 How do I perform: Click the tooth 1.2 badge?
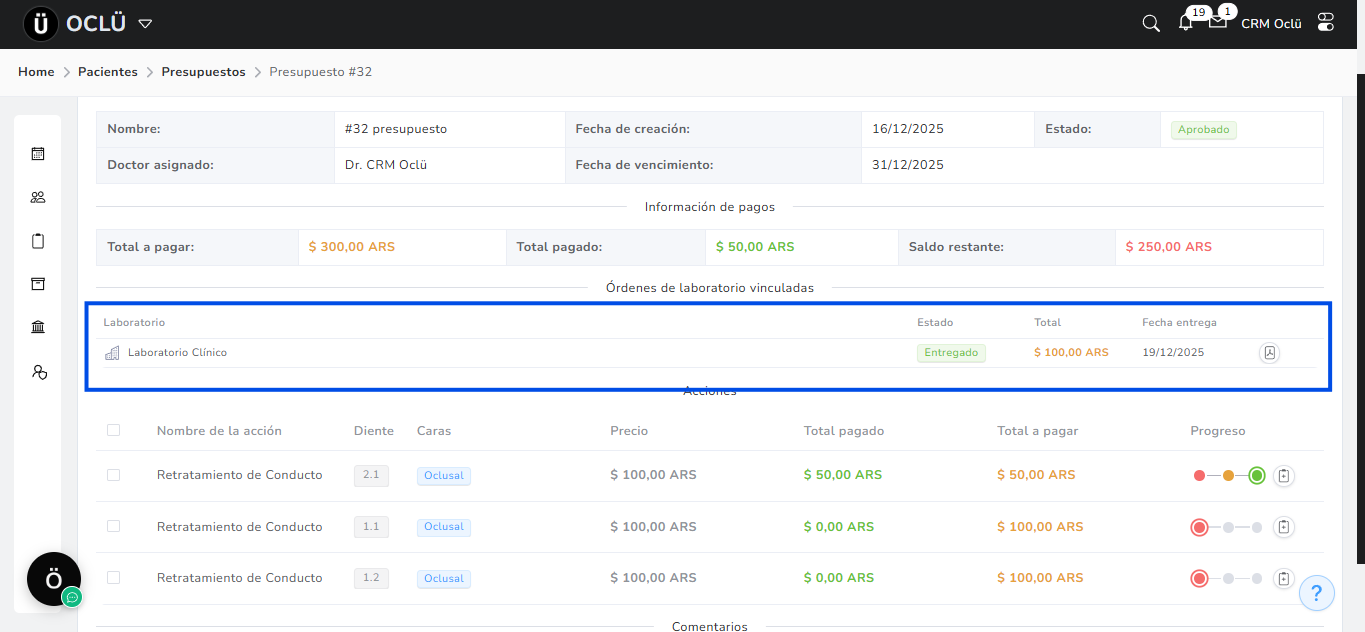pos(371,577)
